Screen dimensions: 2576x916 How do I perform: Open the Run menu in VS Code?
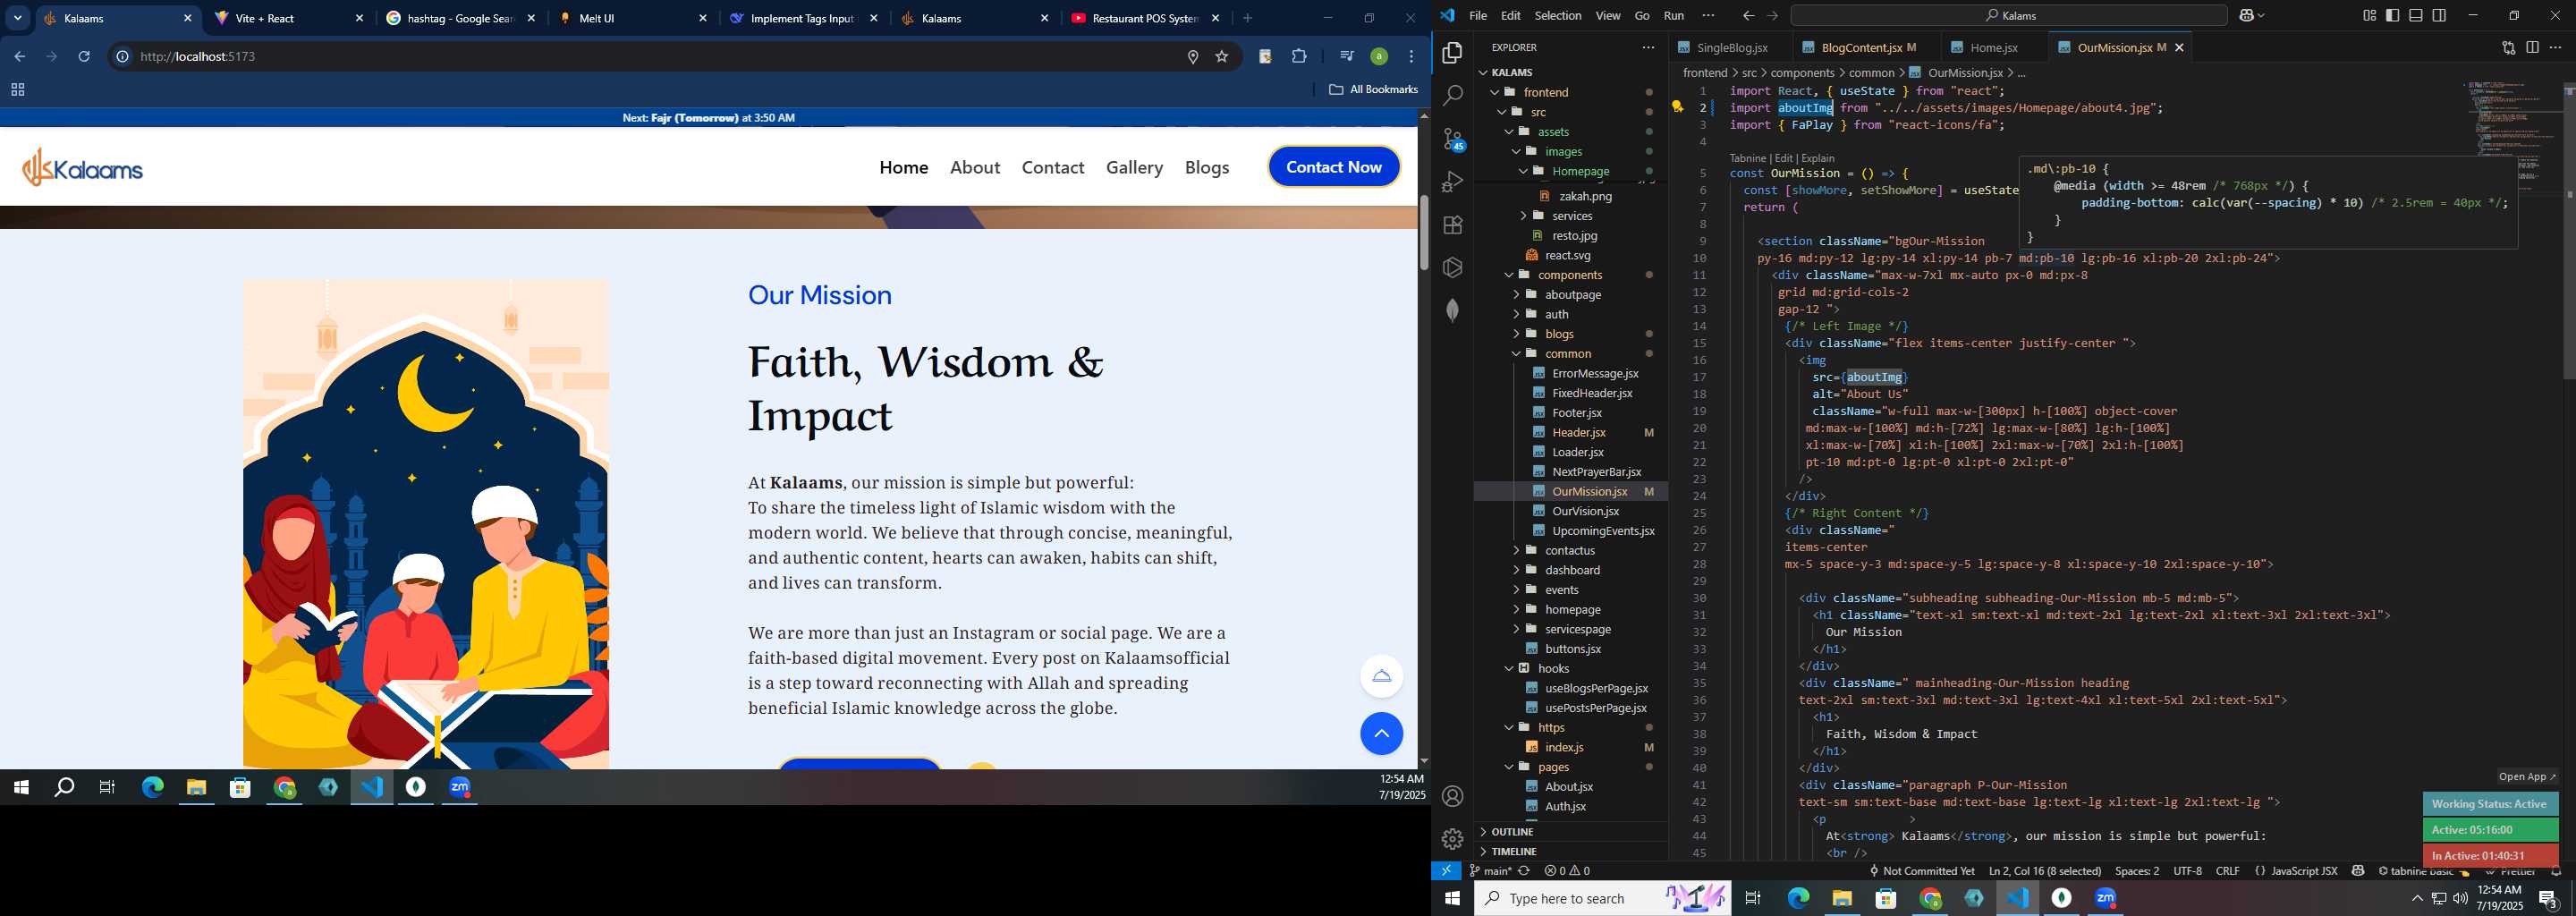click(1673, 15)
